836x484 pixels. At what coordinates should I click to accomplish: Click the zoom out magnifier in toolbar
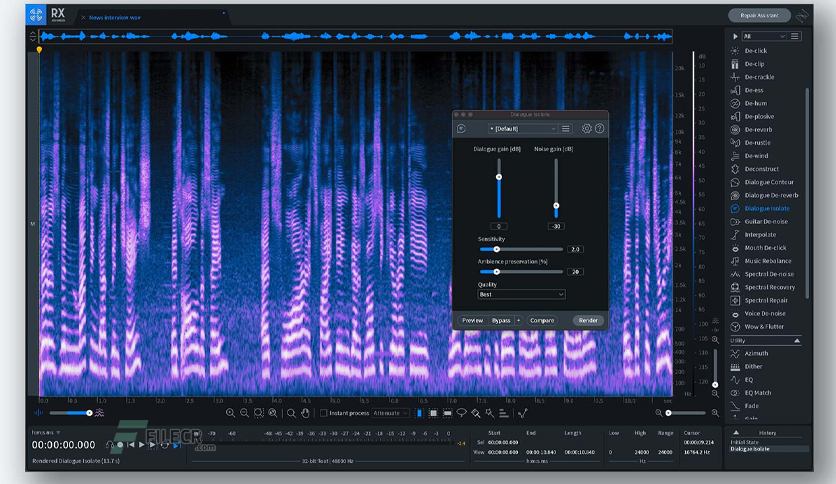(244, 413)
